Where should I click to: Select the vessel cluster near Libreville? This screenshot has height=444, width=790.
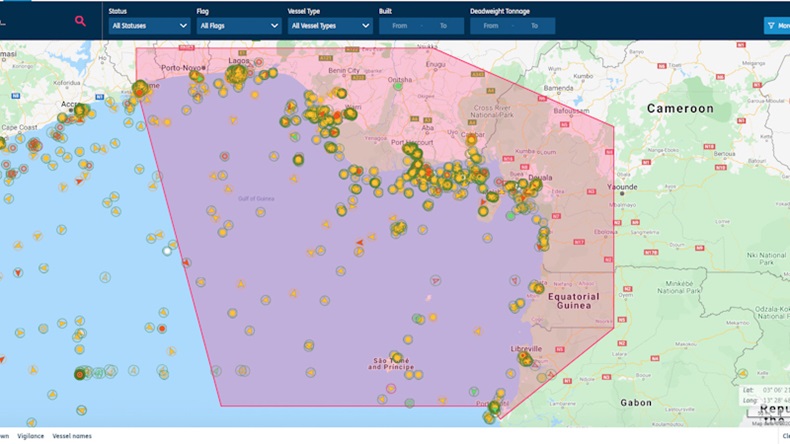coord(525,358)
